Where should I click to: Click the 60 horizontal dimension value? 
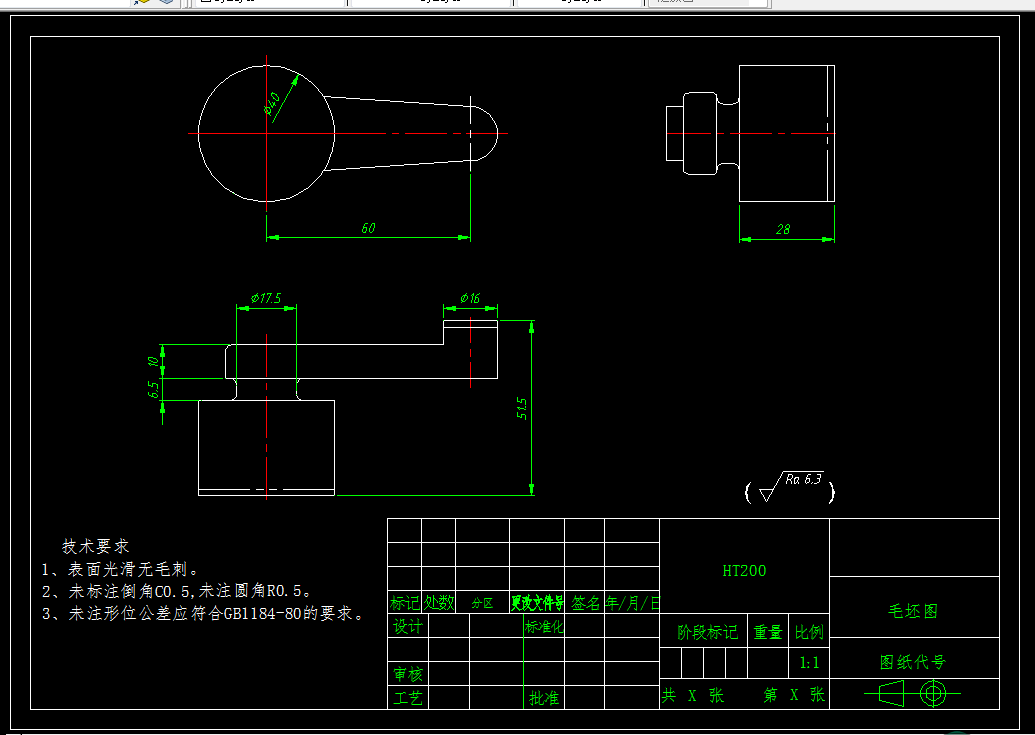pos(368,228)
